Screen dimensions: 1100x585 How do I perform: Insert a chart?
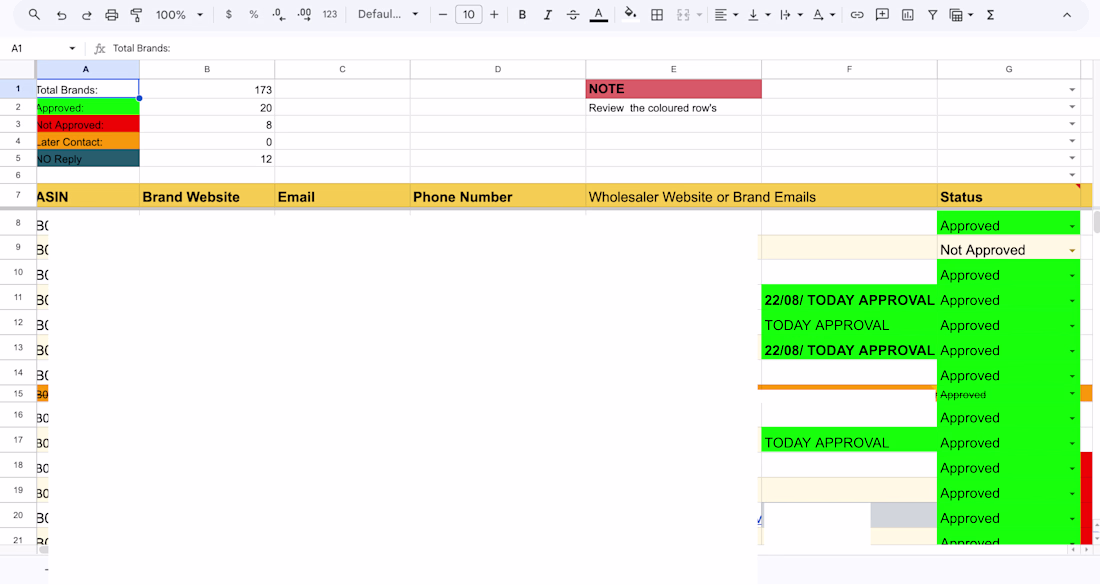tap(907, 14)
